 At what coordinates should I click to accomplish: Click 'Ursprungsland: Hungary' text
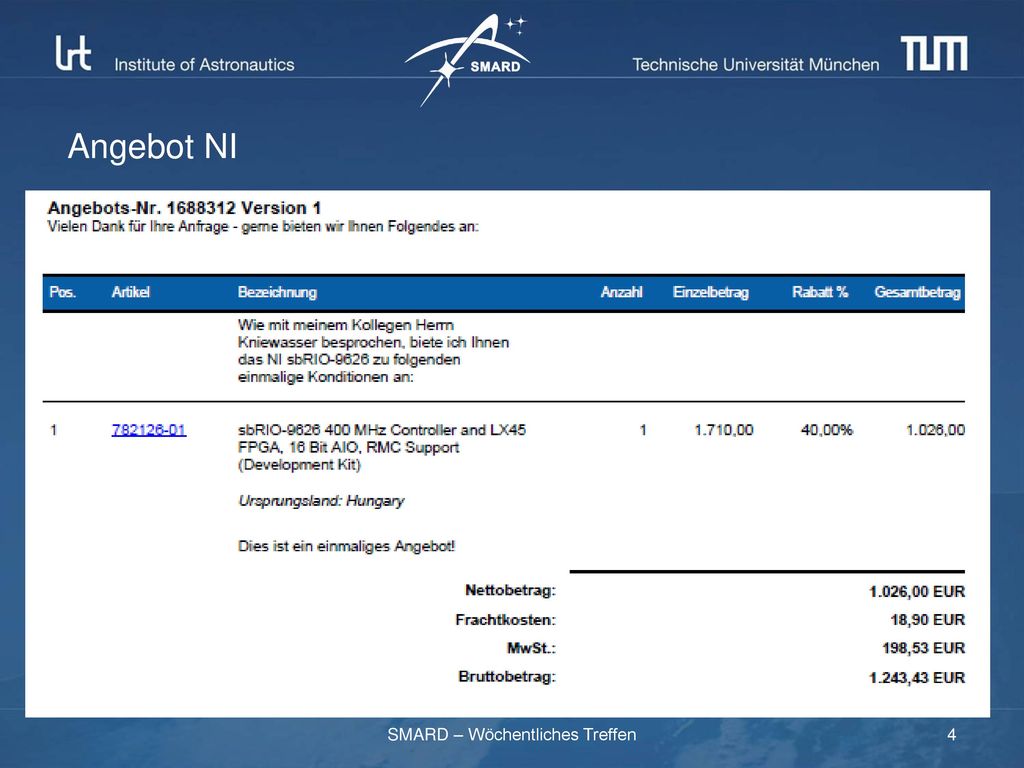[x=321, y=501]
